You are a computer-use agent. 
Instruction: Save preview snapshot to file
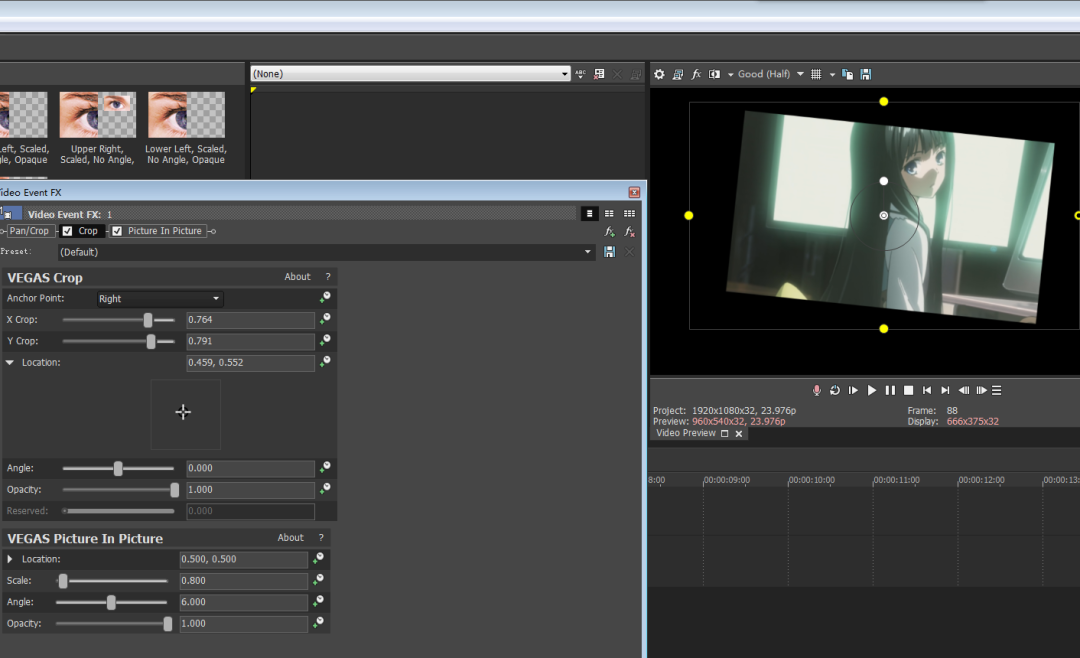pos(866,74)
